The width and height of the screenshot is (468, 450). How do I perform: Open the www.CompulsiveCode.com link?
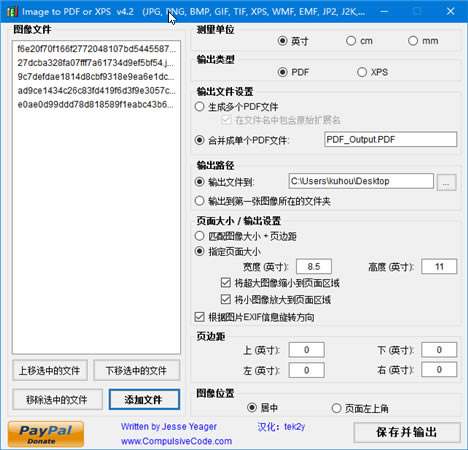tap(176, 441)
